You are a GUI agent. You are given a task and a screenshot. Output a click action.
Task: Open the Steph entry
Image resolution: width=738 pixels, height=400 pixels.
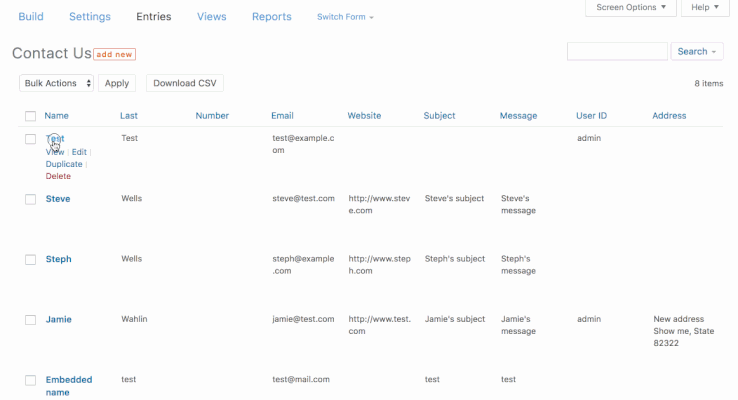(x=58, y=259)
